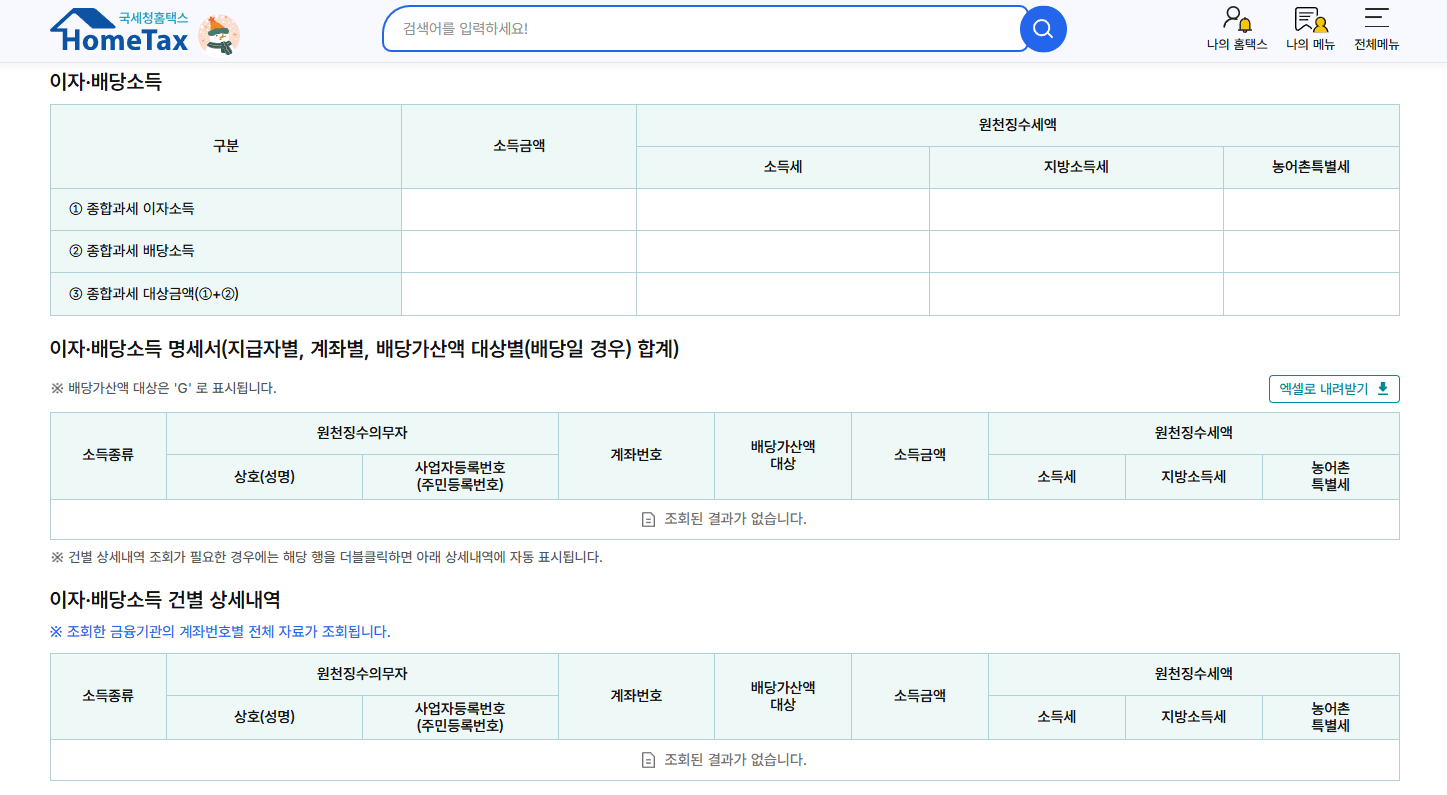Select 상호(성명) header in the 명세서 table
This screenshot has width=1447, height=795.
point(265,477)
